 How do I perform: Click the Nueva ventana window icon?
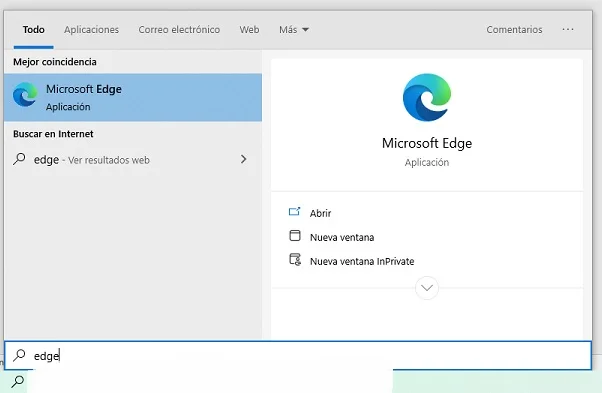[x=294, y=235]
